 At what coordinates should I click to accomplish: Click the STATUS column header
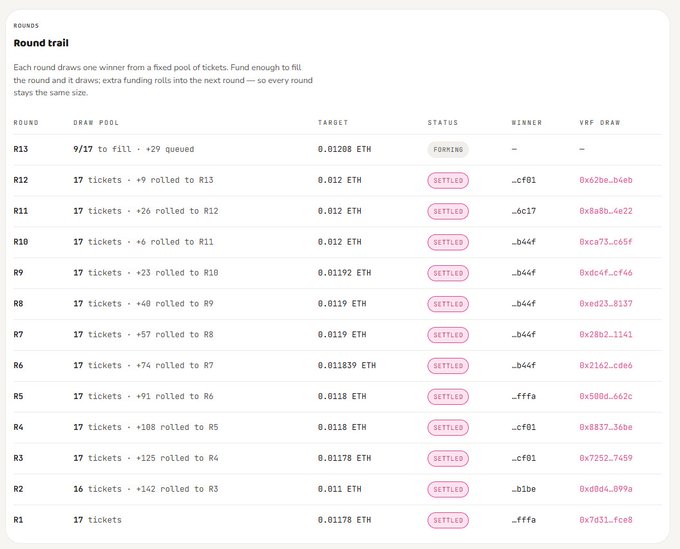point(443,123)
